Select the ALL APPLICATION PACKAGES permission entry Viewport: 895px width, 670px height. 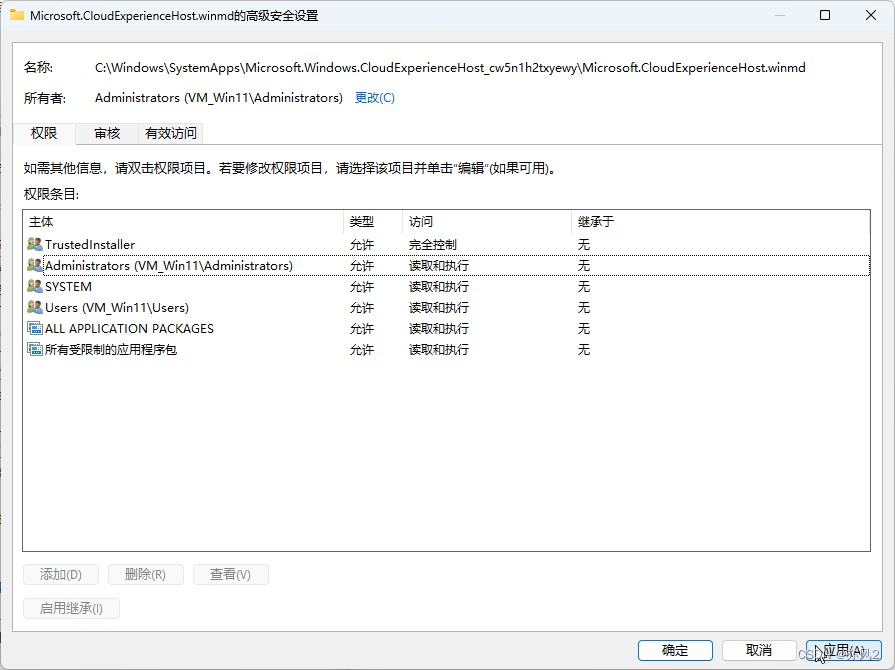(447, 329)
